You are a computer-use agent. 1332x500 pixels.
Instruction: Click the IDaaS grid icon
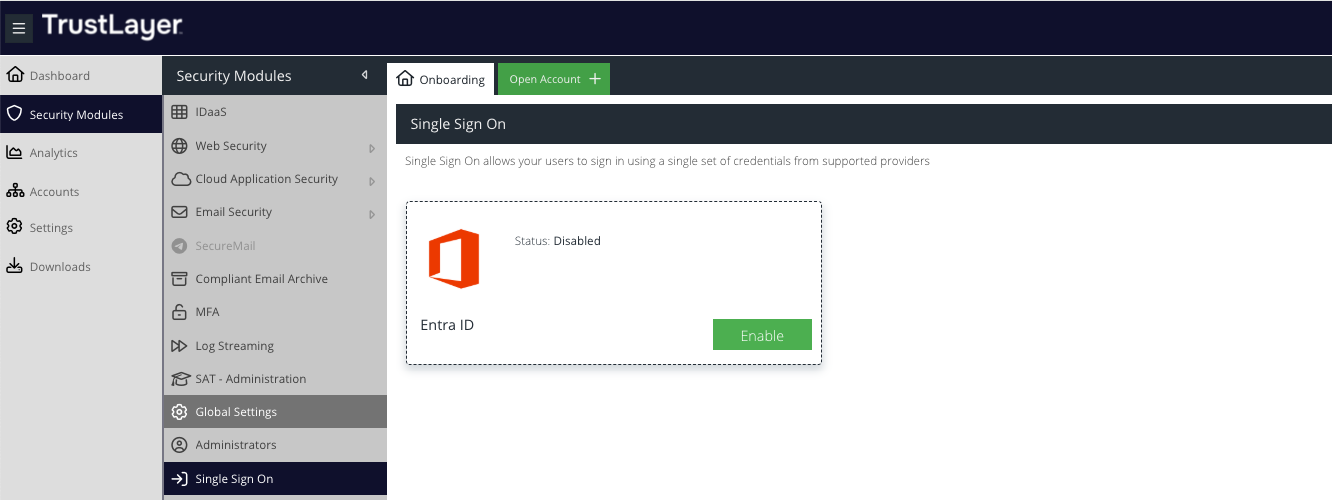180,112
